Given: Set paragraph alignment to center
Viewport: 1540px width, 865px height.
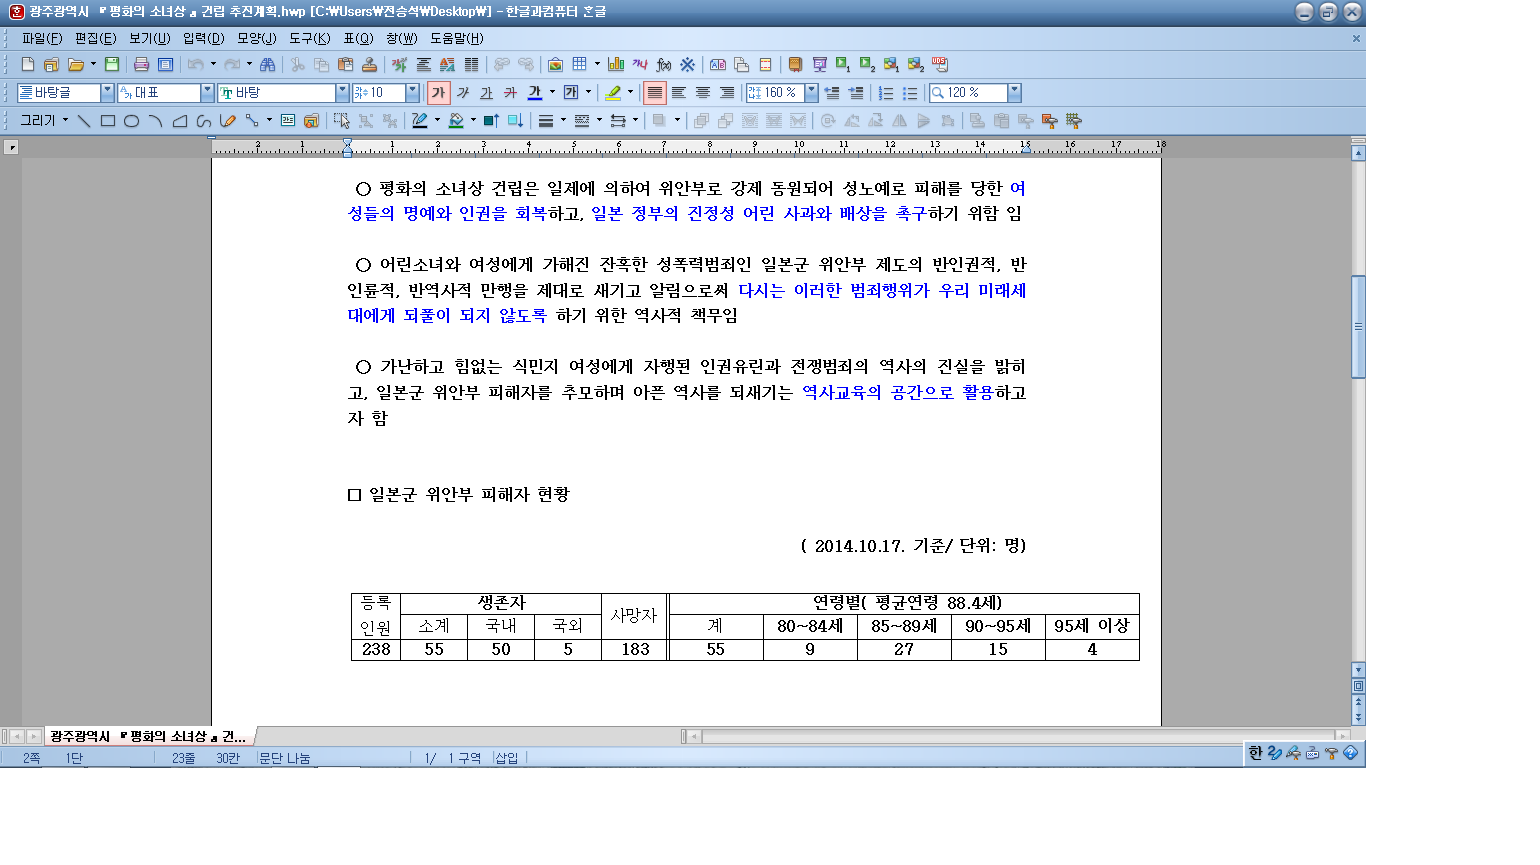Looking at the screenshot, I should [703, 93].
